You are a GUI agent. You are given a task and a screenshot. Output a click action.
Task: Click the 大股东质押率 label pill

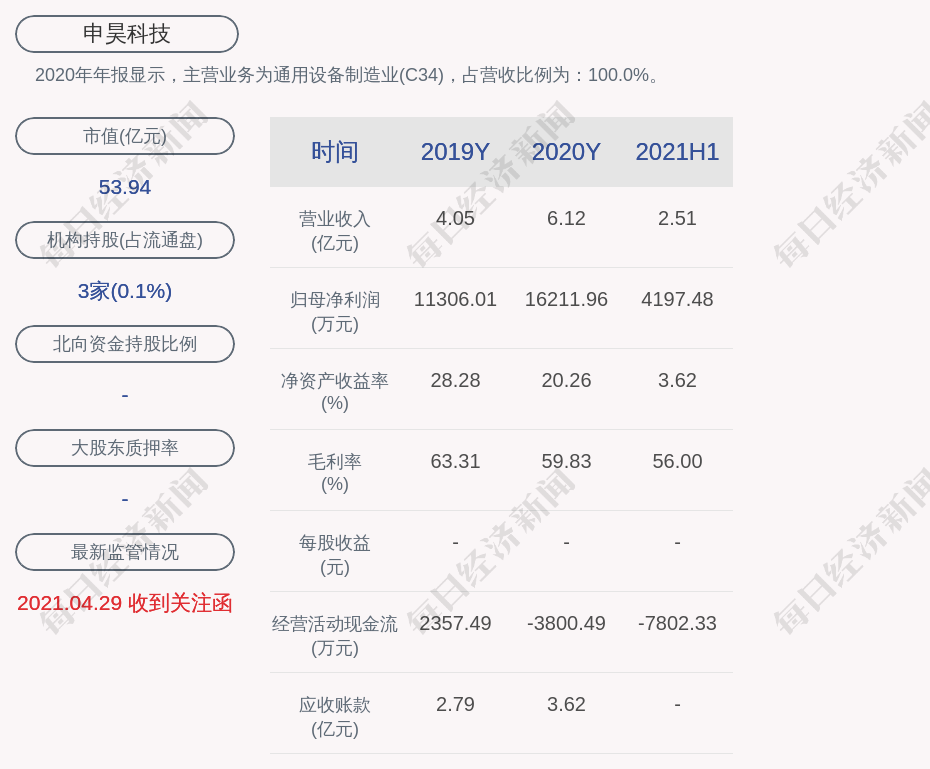(x=125, y=448)
